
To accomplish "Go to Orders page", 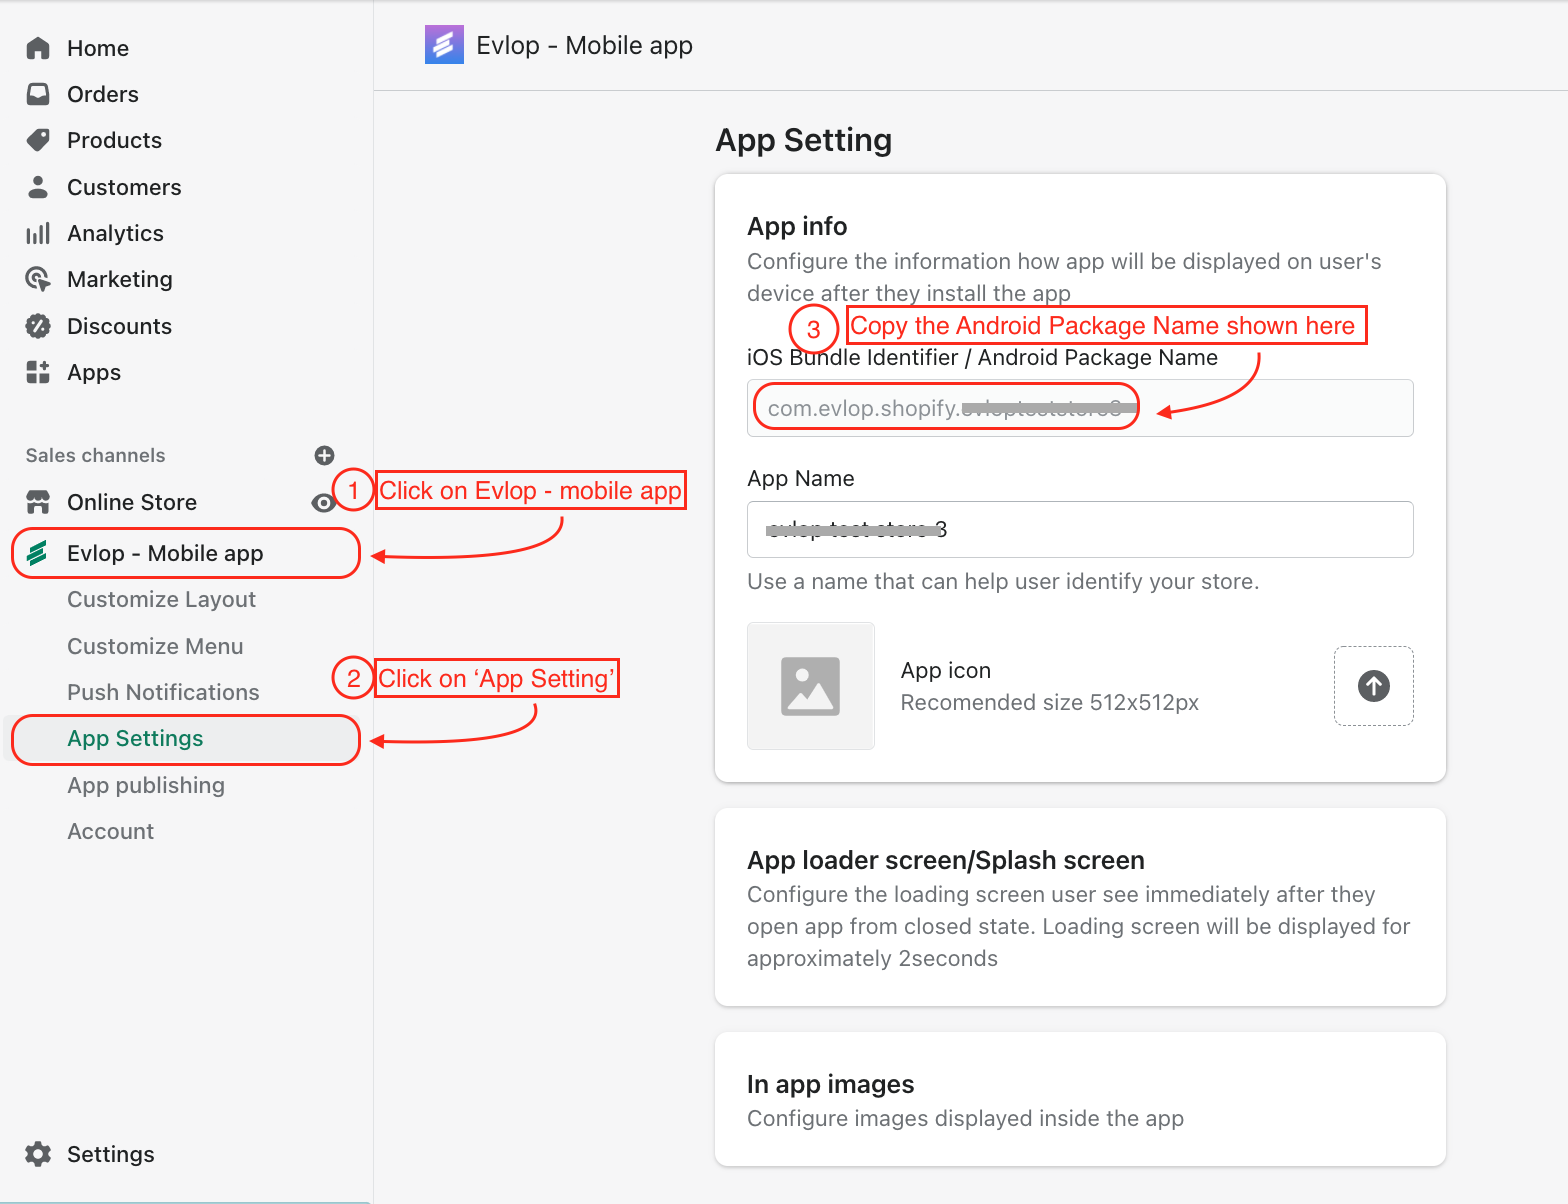I will tap(103, 94).
